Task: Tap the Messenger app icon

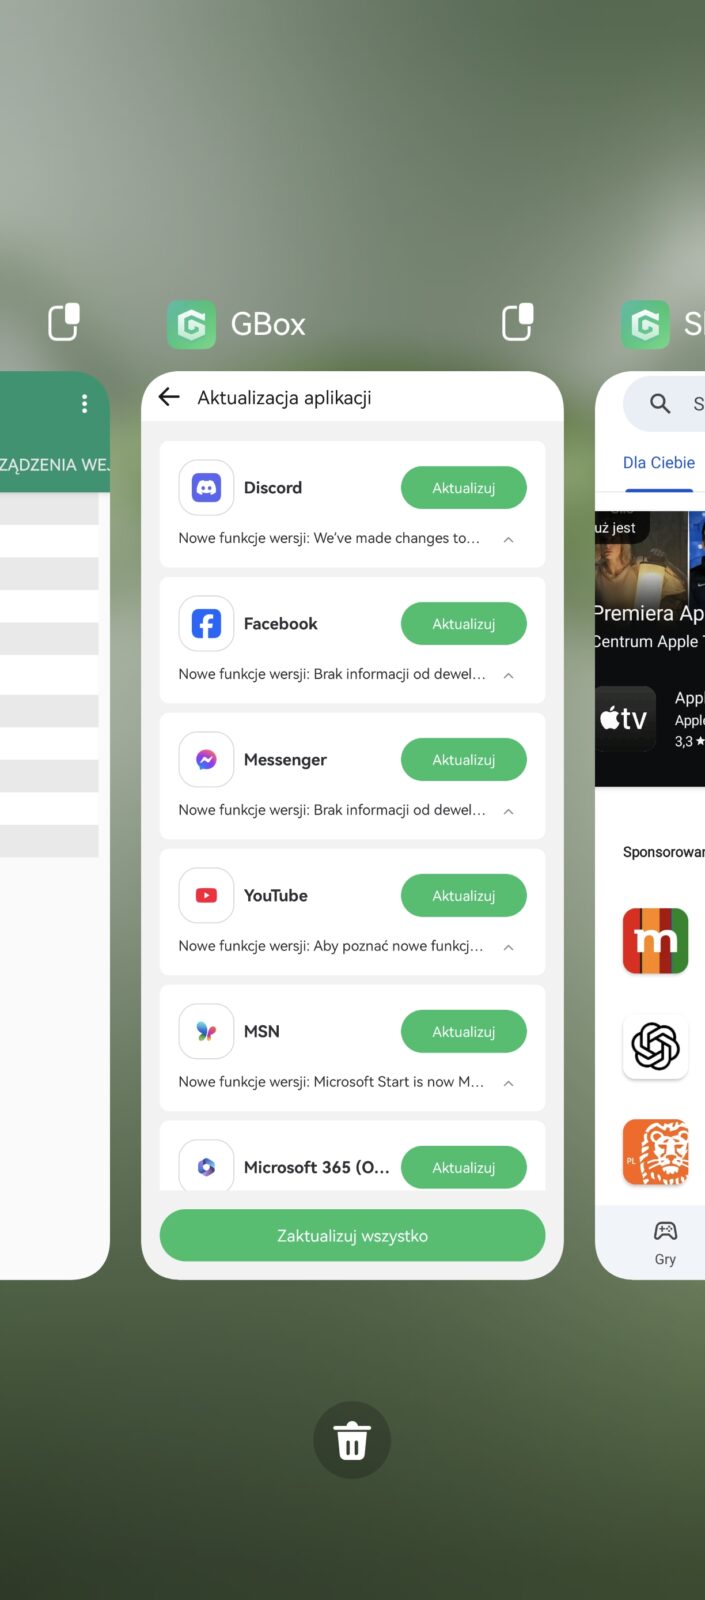Action: click(206, 760)
